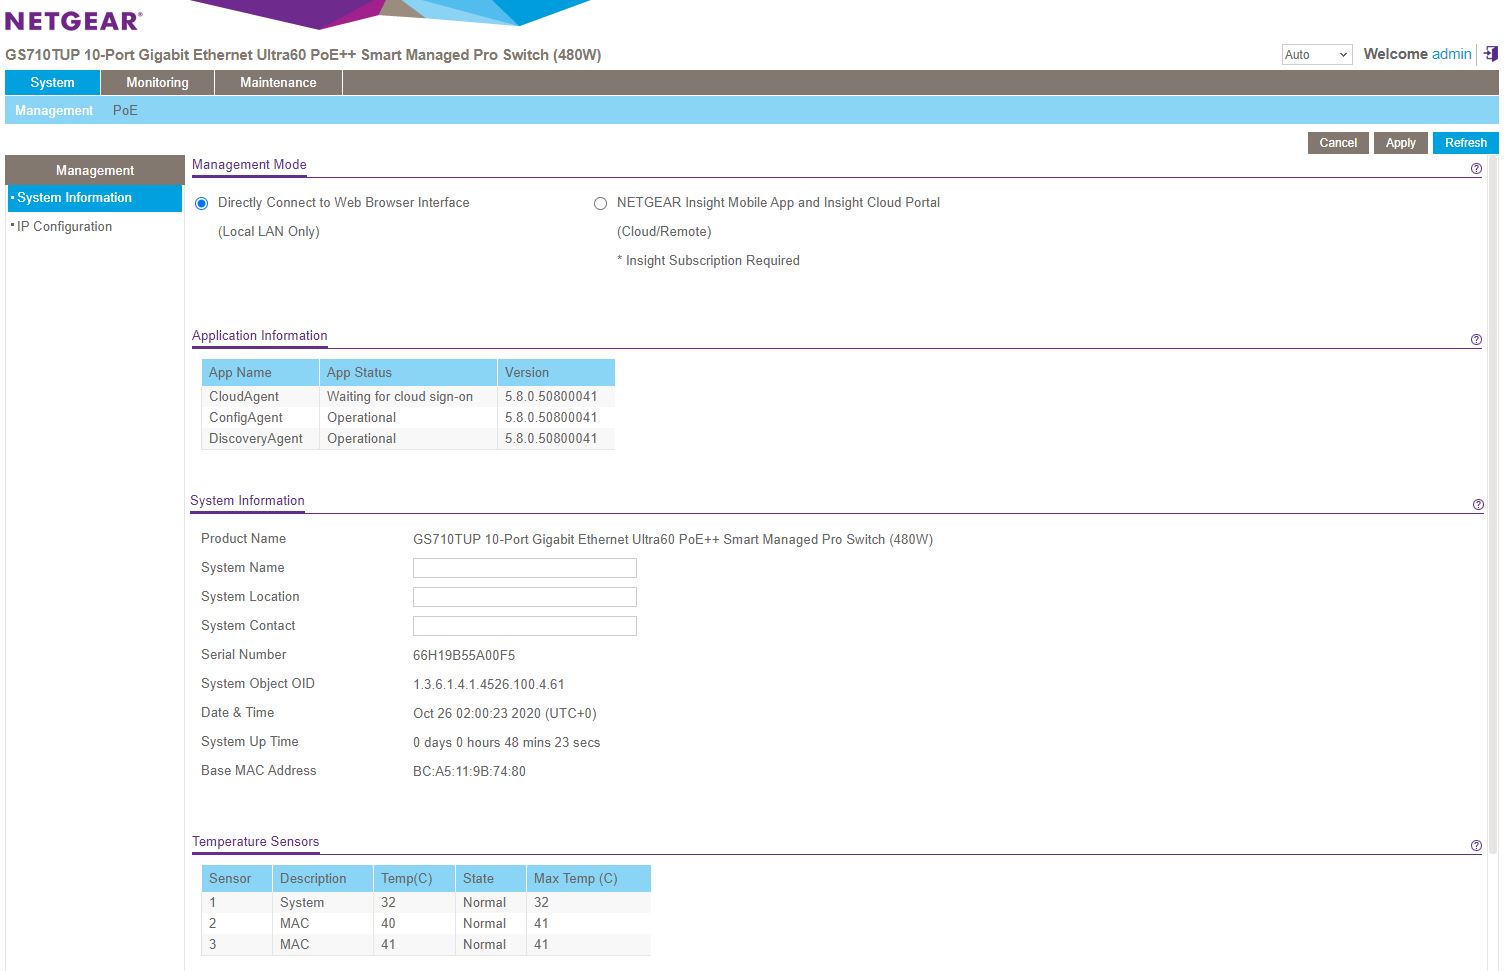Click the admin username link
This screenshot has height=971, width=1505.
1451,54
